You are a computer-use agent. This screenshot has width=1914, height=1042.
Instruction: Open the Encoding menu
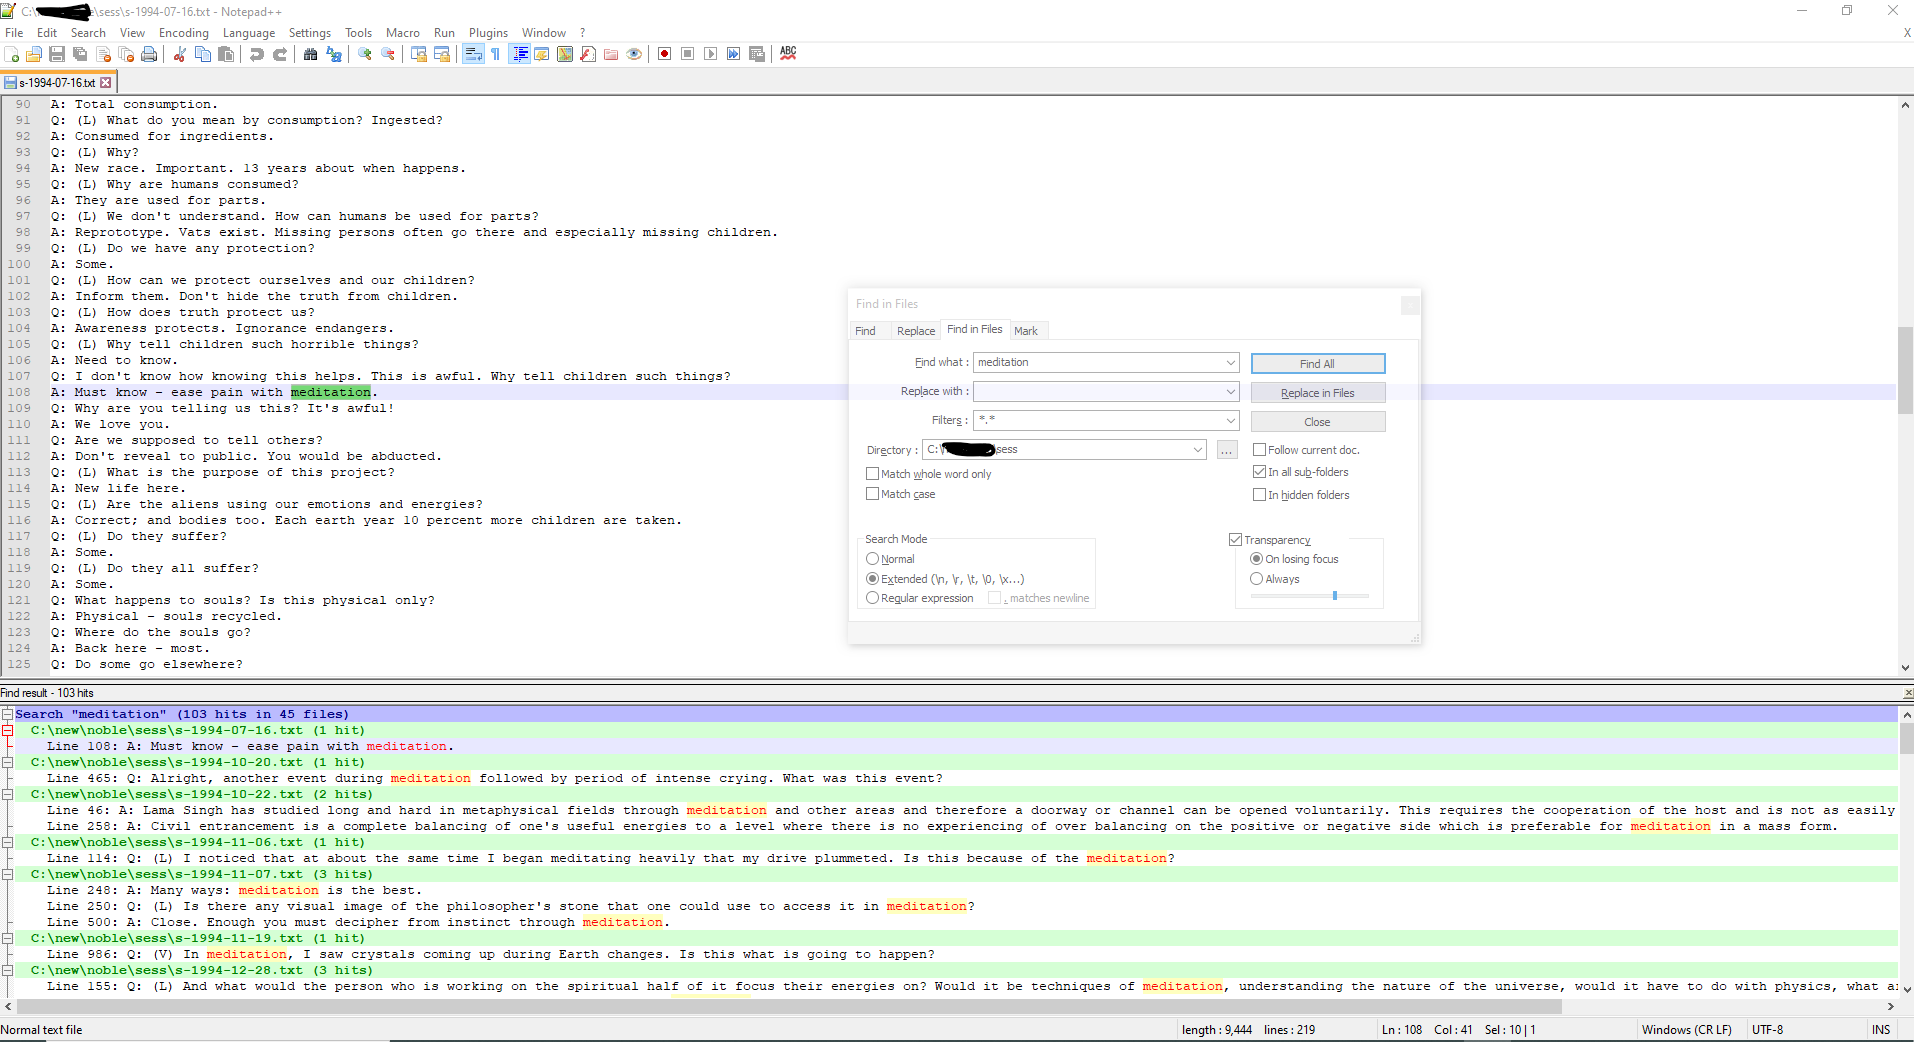pyautogui.click(x=183, y=33)
